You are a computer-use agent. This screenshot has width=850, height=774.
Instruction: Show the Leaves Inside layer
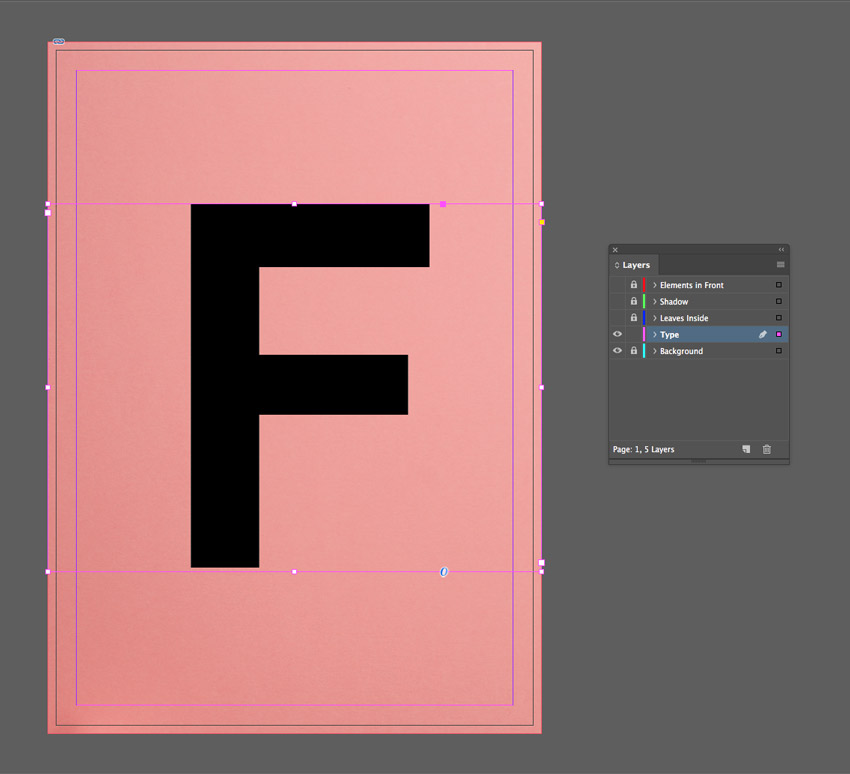(617, 318)
